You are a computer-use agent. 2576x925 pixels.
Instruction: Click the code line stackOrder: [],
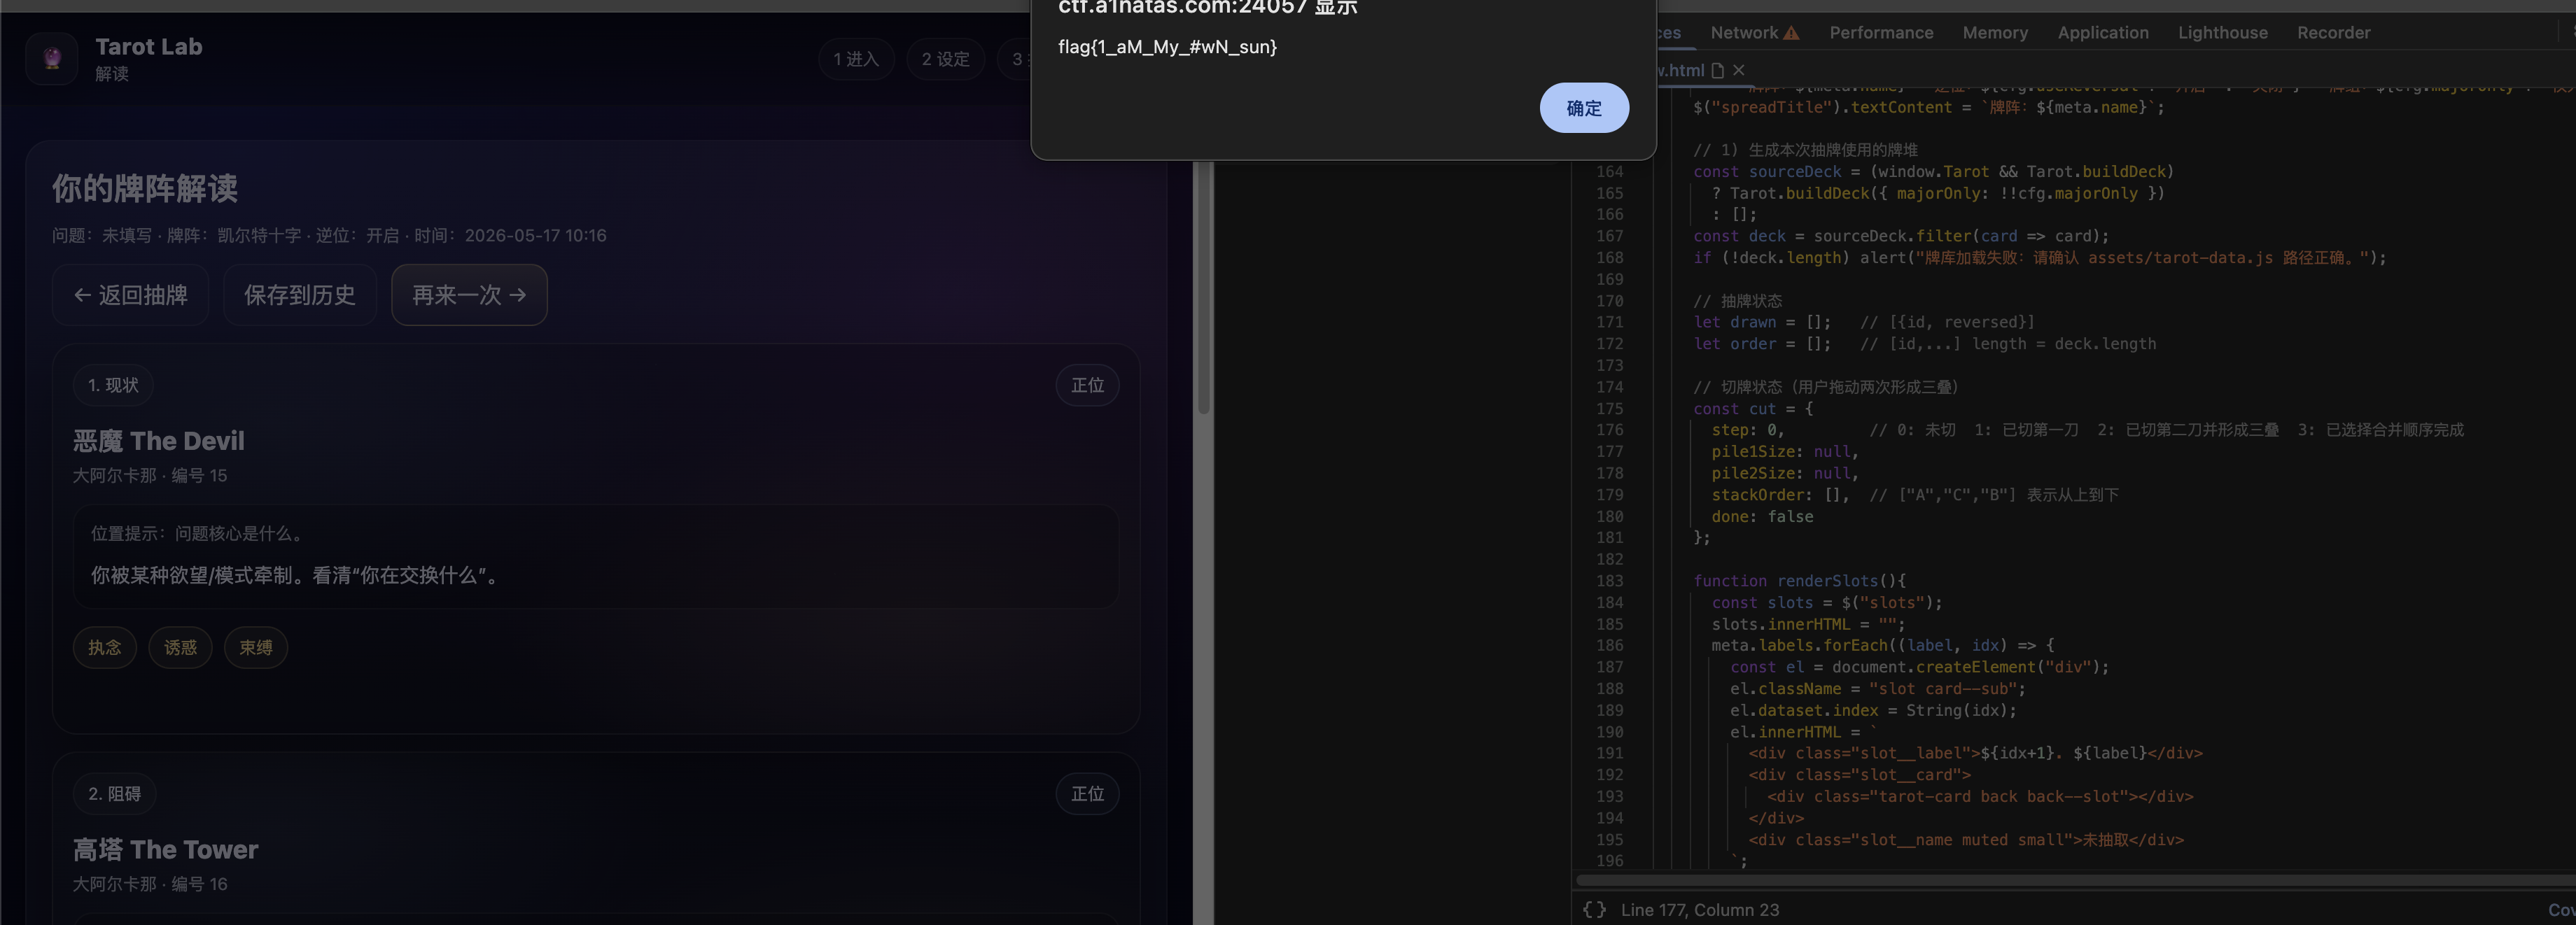coord(1780,495)
